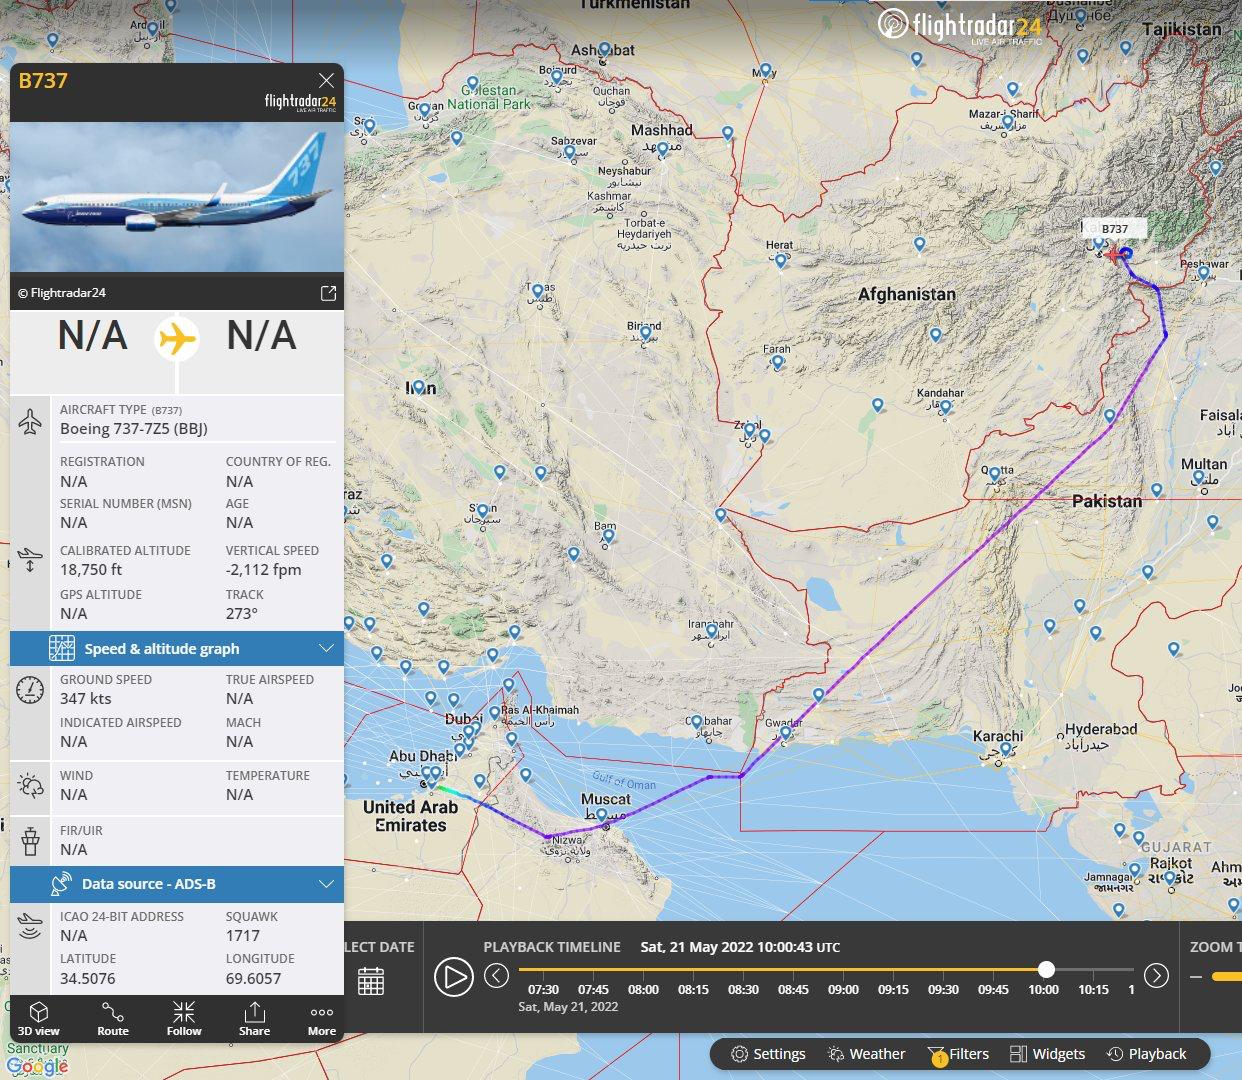The height and width of the screenshot is (1080, 1242).
Task: Open the playback date calendar picker
Action: [x=371, y=980]
